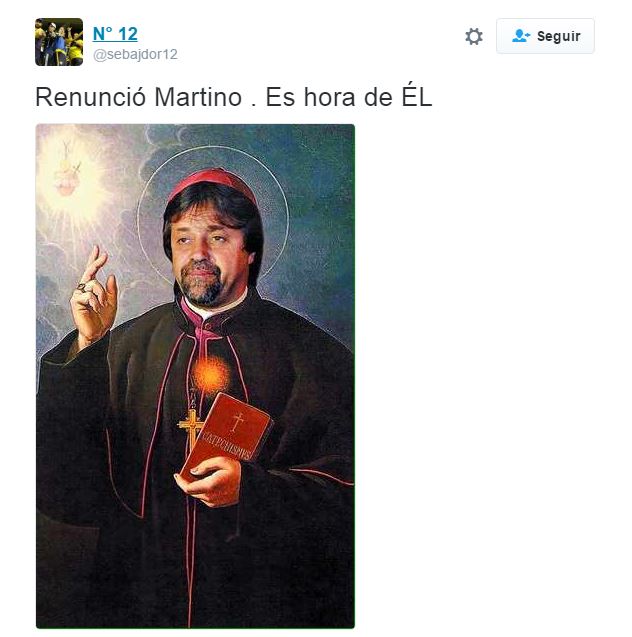
Task: Click the @sebajdor12 handle
Action: [x=135, y=54]
